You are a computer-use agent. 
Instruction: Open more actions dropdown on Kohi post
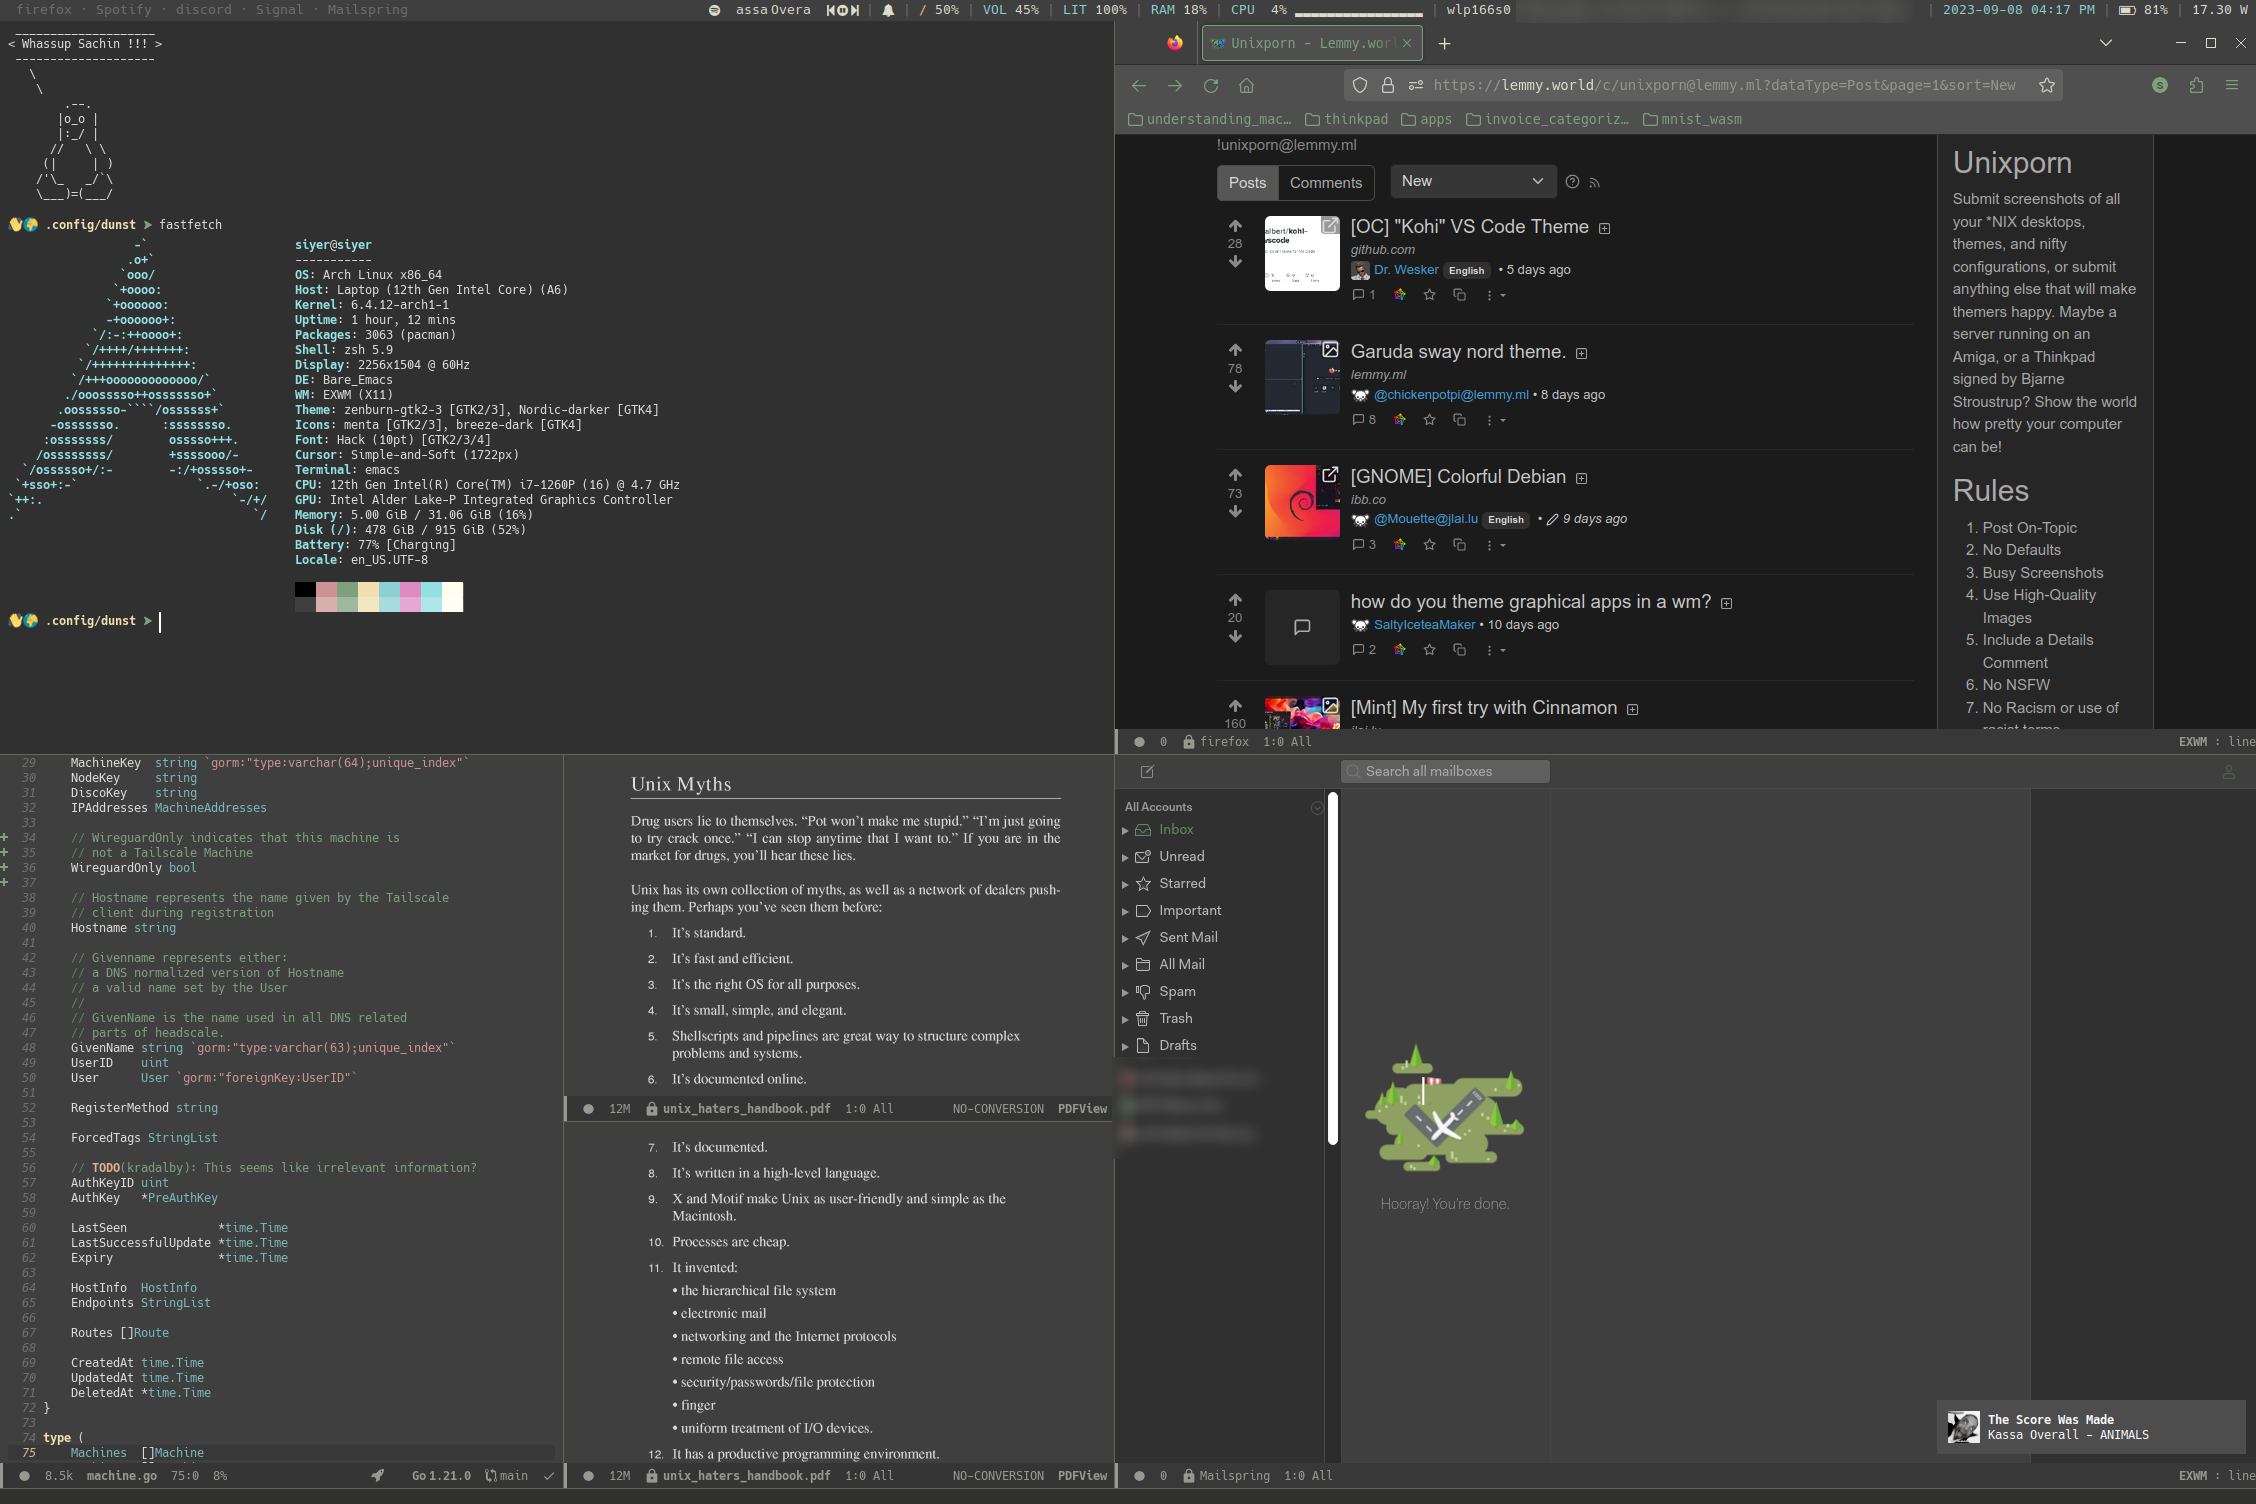coord(1495,295)
